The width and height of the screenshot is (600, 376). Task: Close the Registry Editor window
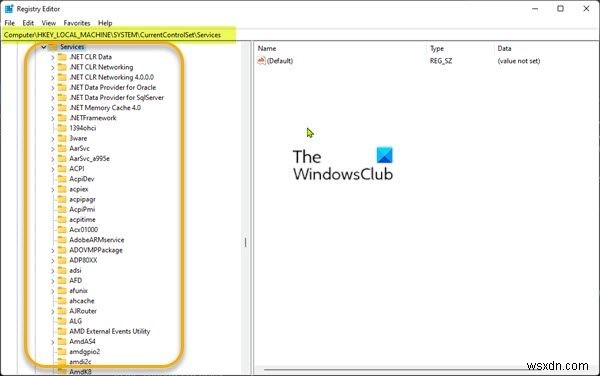click(586, 8)
